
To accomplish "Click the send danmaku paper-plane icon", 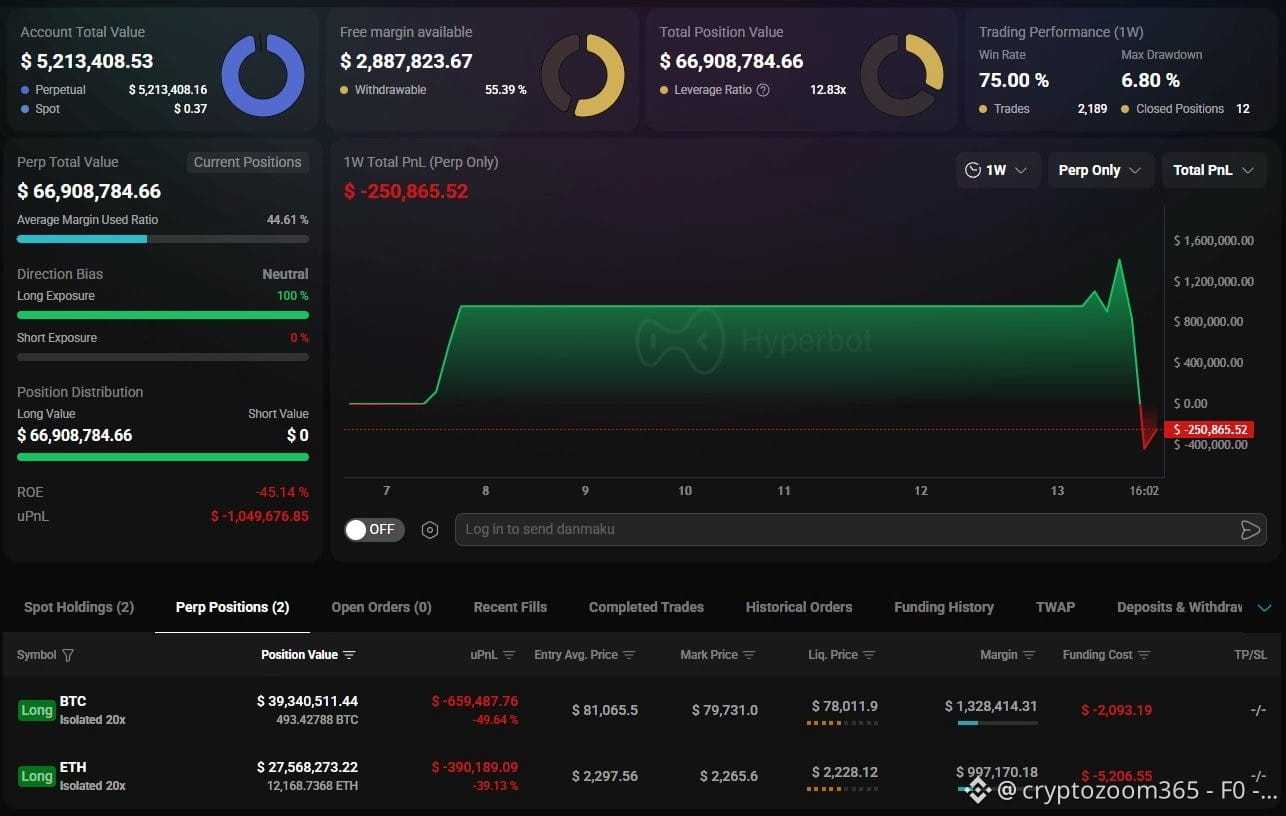I will [x=1250, y=530].
